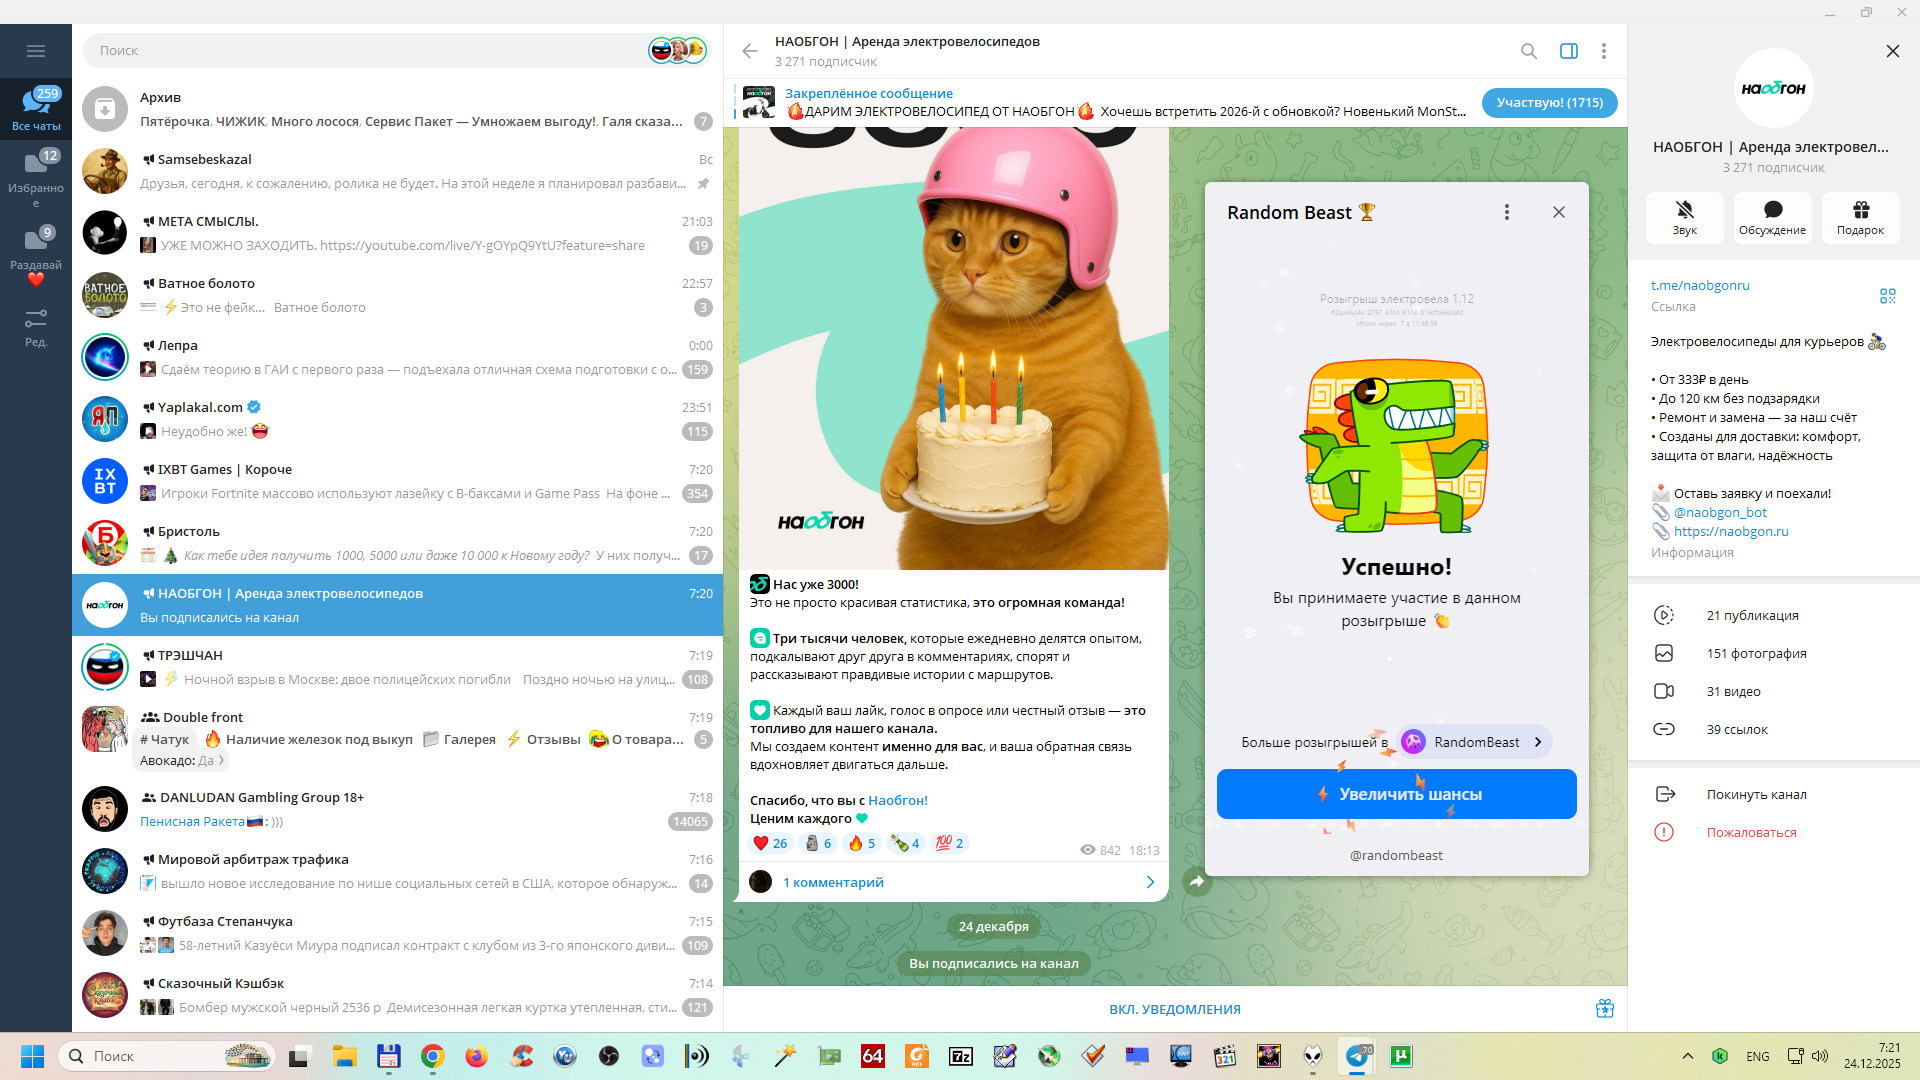Open the Архив archived chats
This screenshot has height=1080, width=1920.
tap(400, 109)
